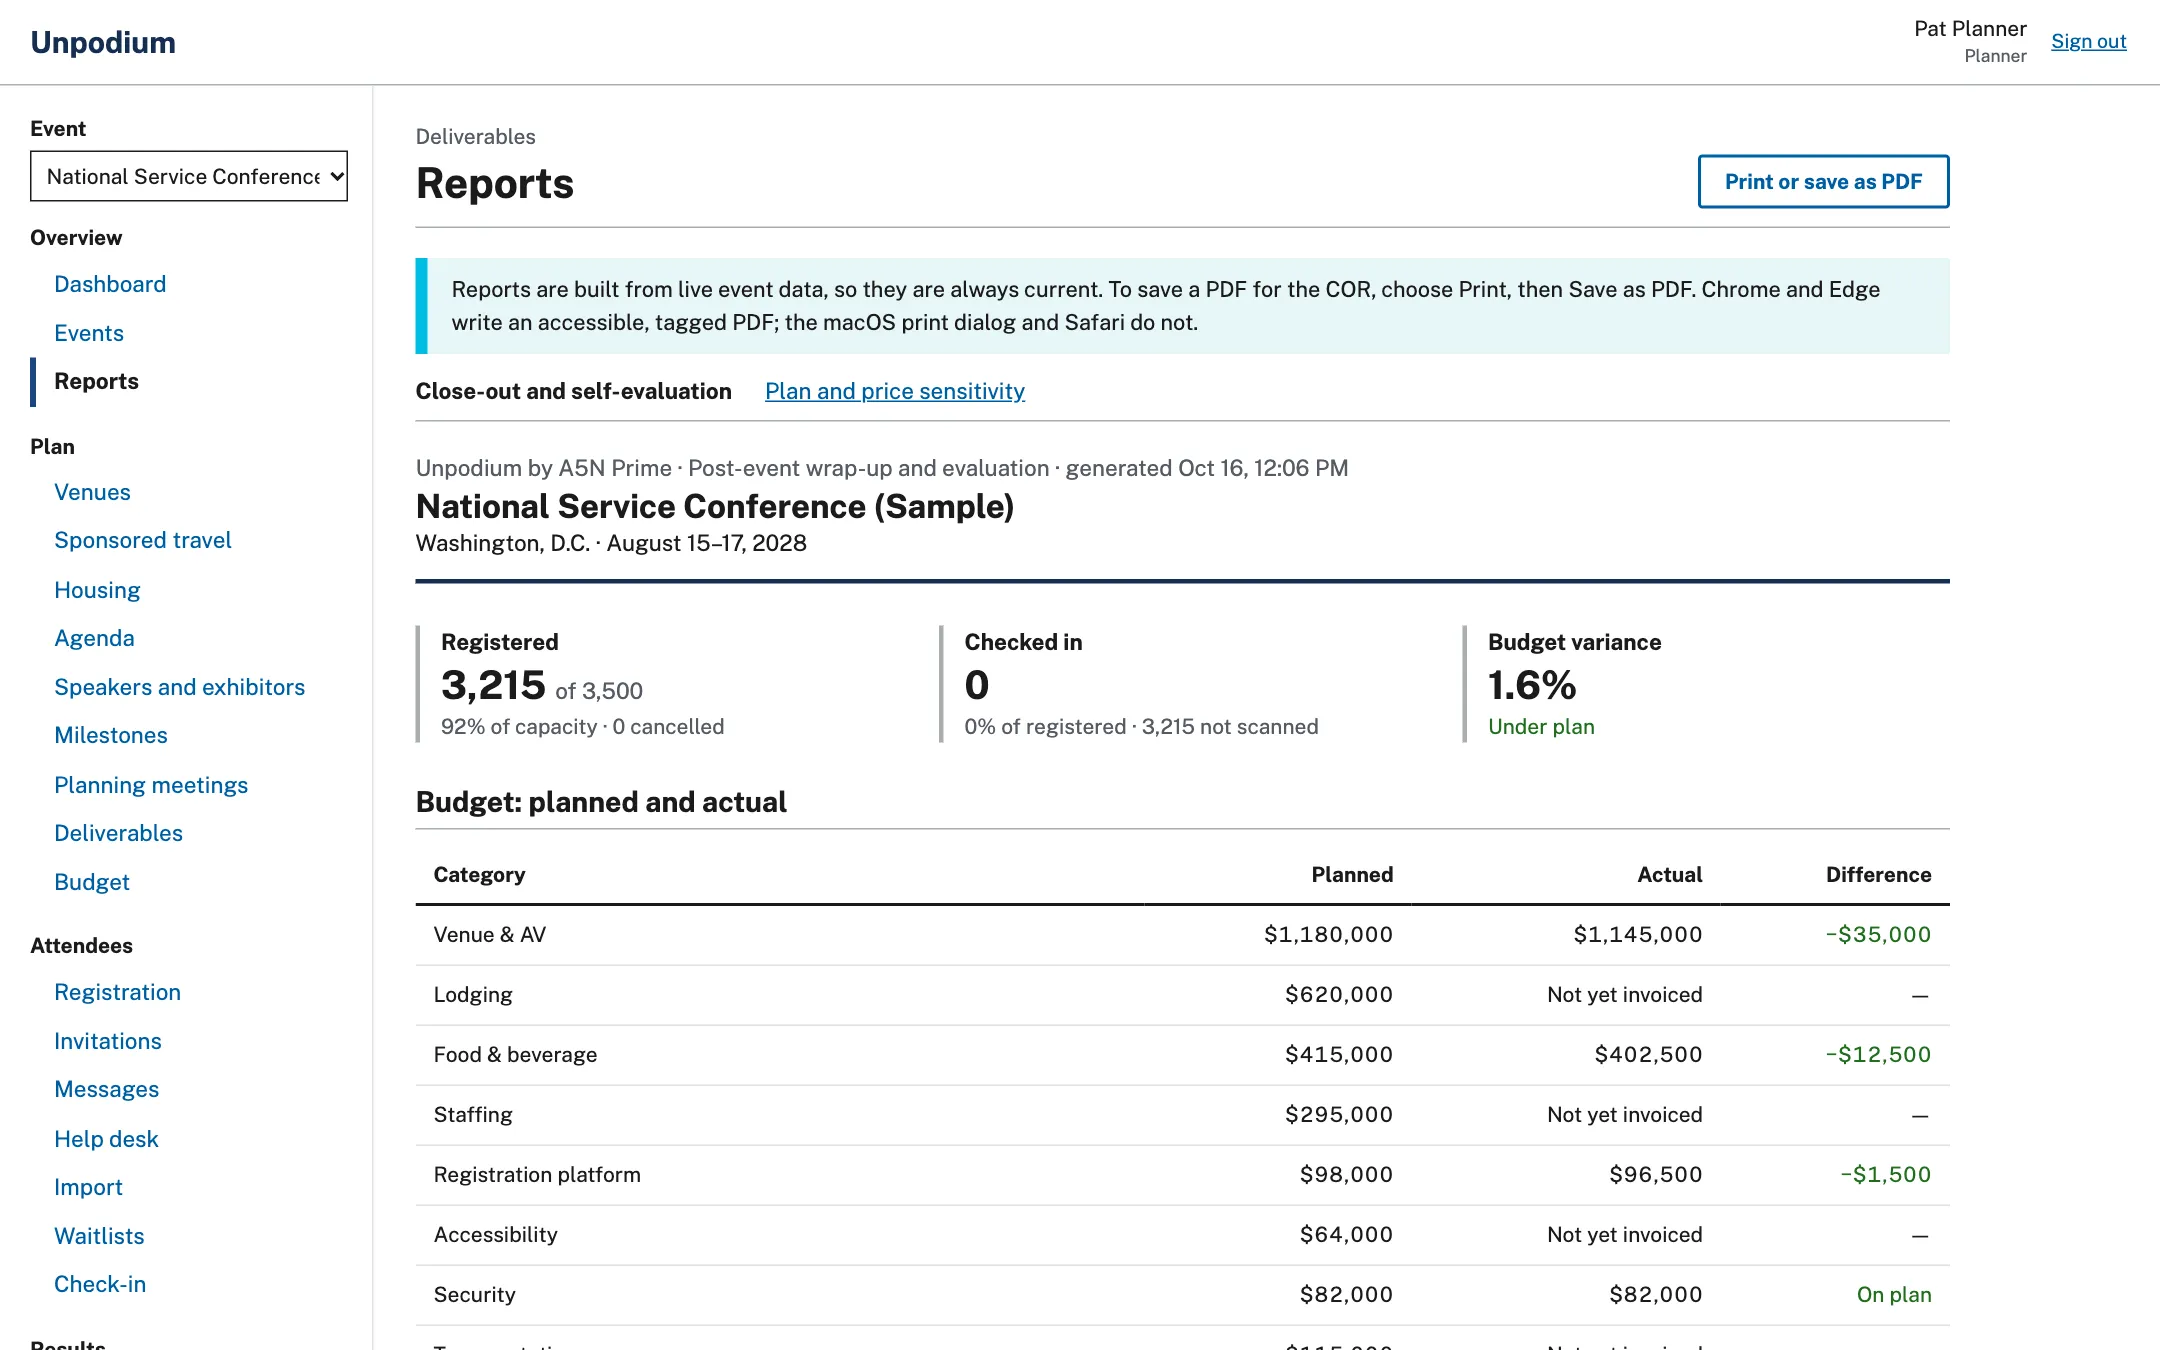This screenshot has height=1350, width=2160.
Task: Click the Deliverables breadcrumb text
Action: coord(476,136)
